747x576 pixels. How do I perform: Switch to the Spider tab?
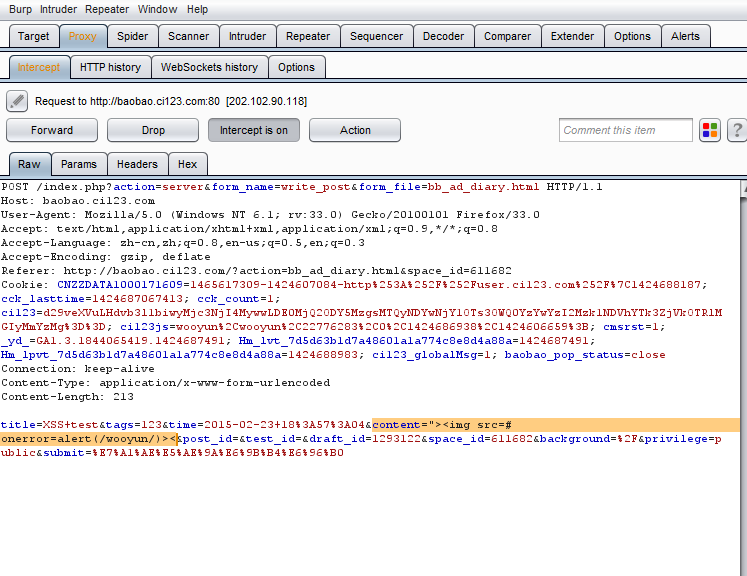(x=132, y=36)
